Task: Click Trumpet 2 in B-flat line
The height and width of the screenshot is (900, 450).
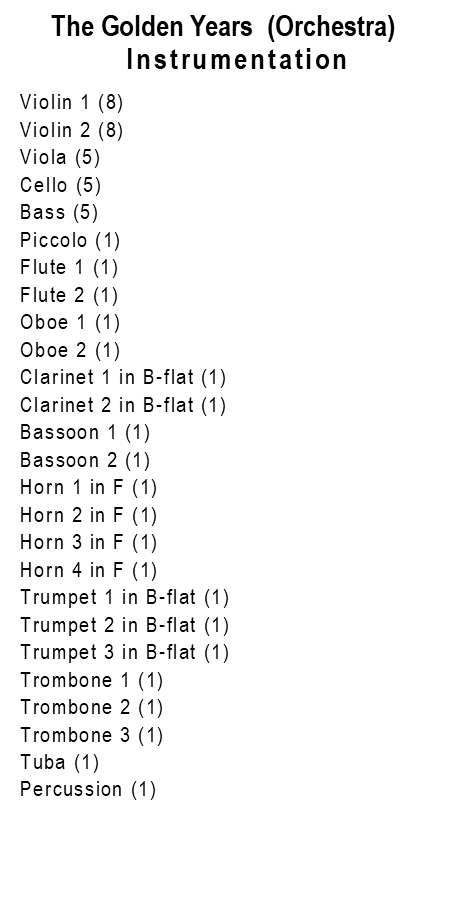Action: click(125, 625)
